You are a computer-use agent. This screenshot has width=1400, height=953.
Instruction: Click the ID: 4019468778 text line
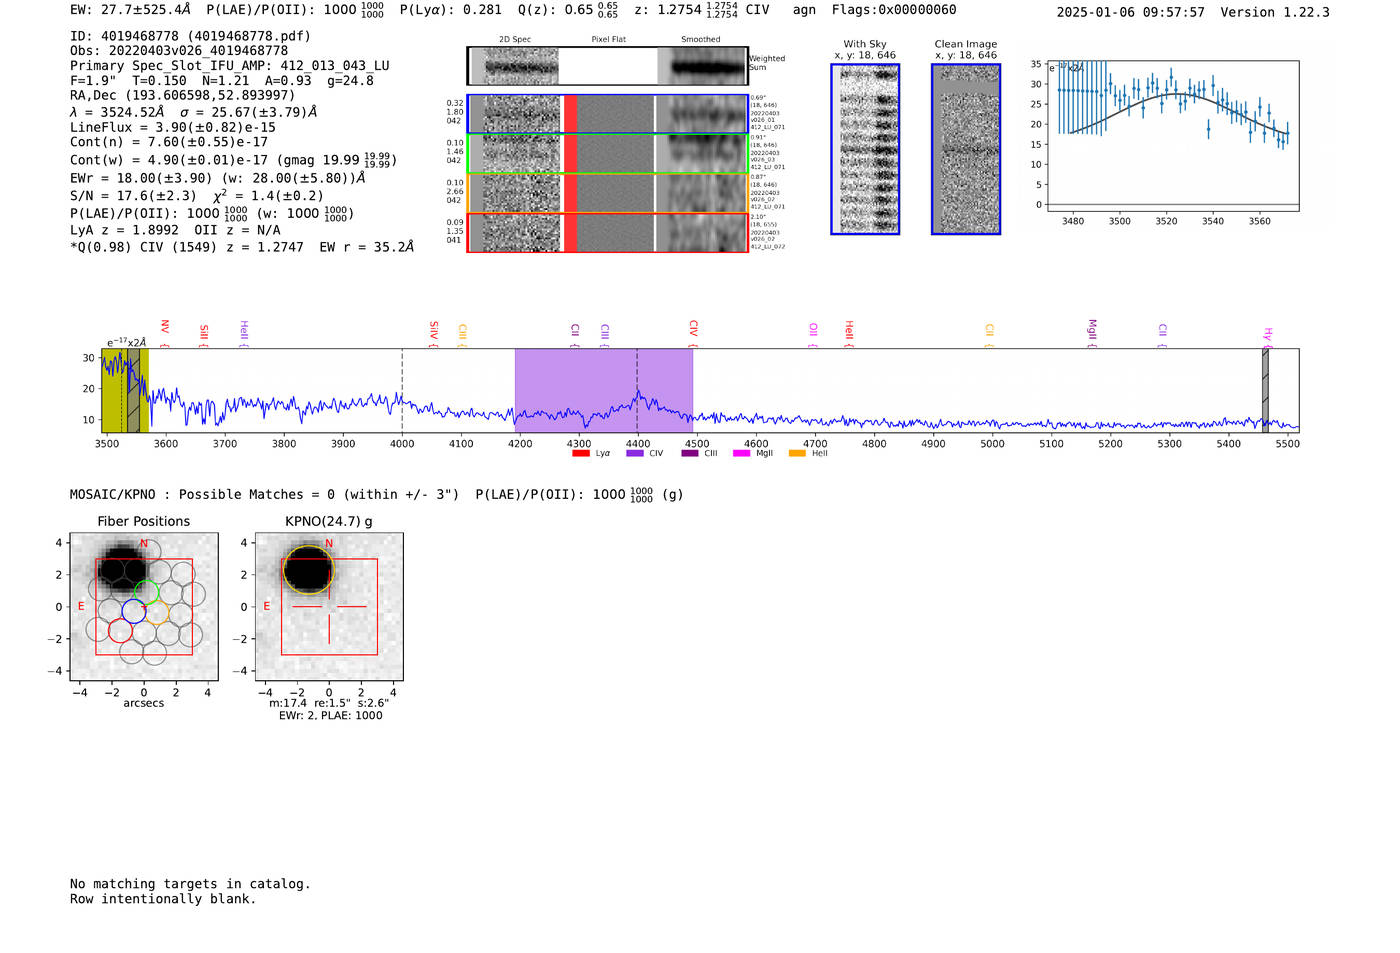point(190,36)
